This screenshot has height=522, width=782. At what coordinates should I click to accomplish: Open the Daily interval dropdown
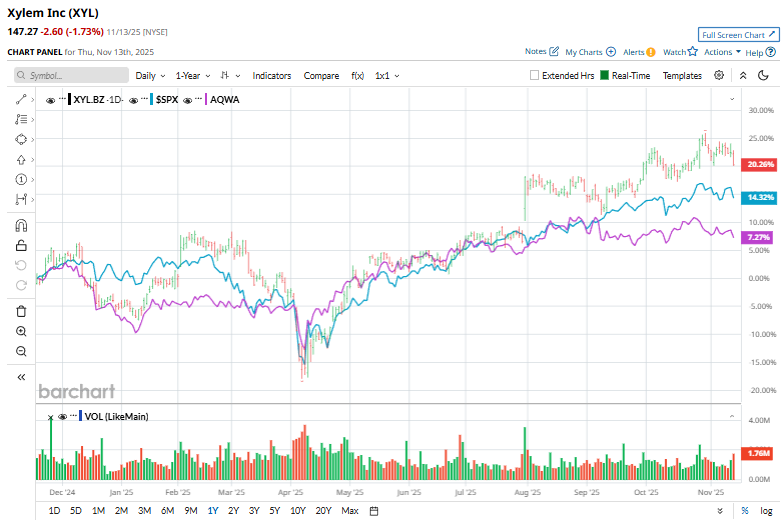tap(150, 76)
